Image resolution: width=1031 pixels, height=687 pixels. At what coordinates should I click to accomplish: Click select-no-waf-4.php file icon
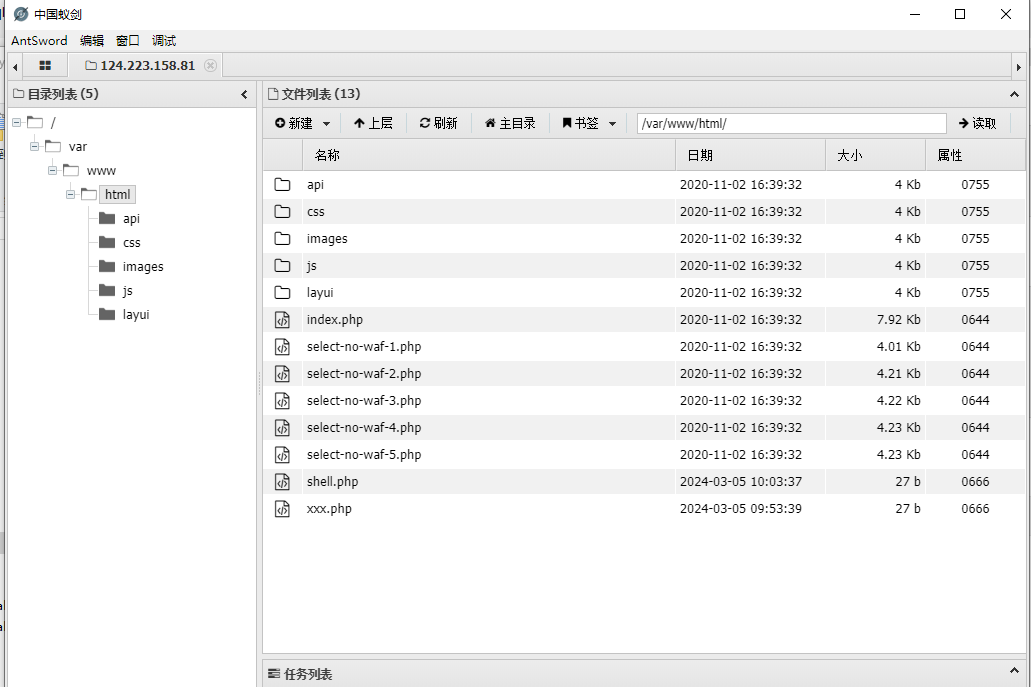tap(282, 427)
